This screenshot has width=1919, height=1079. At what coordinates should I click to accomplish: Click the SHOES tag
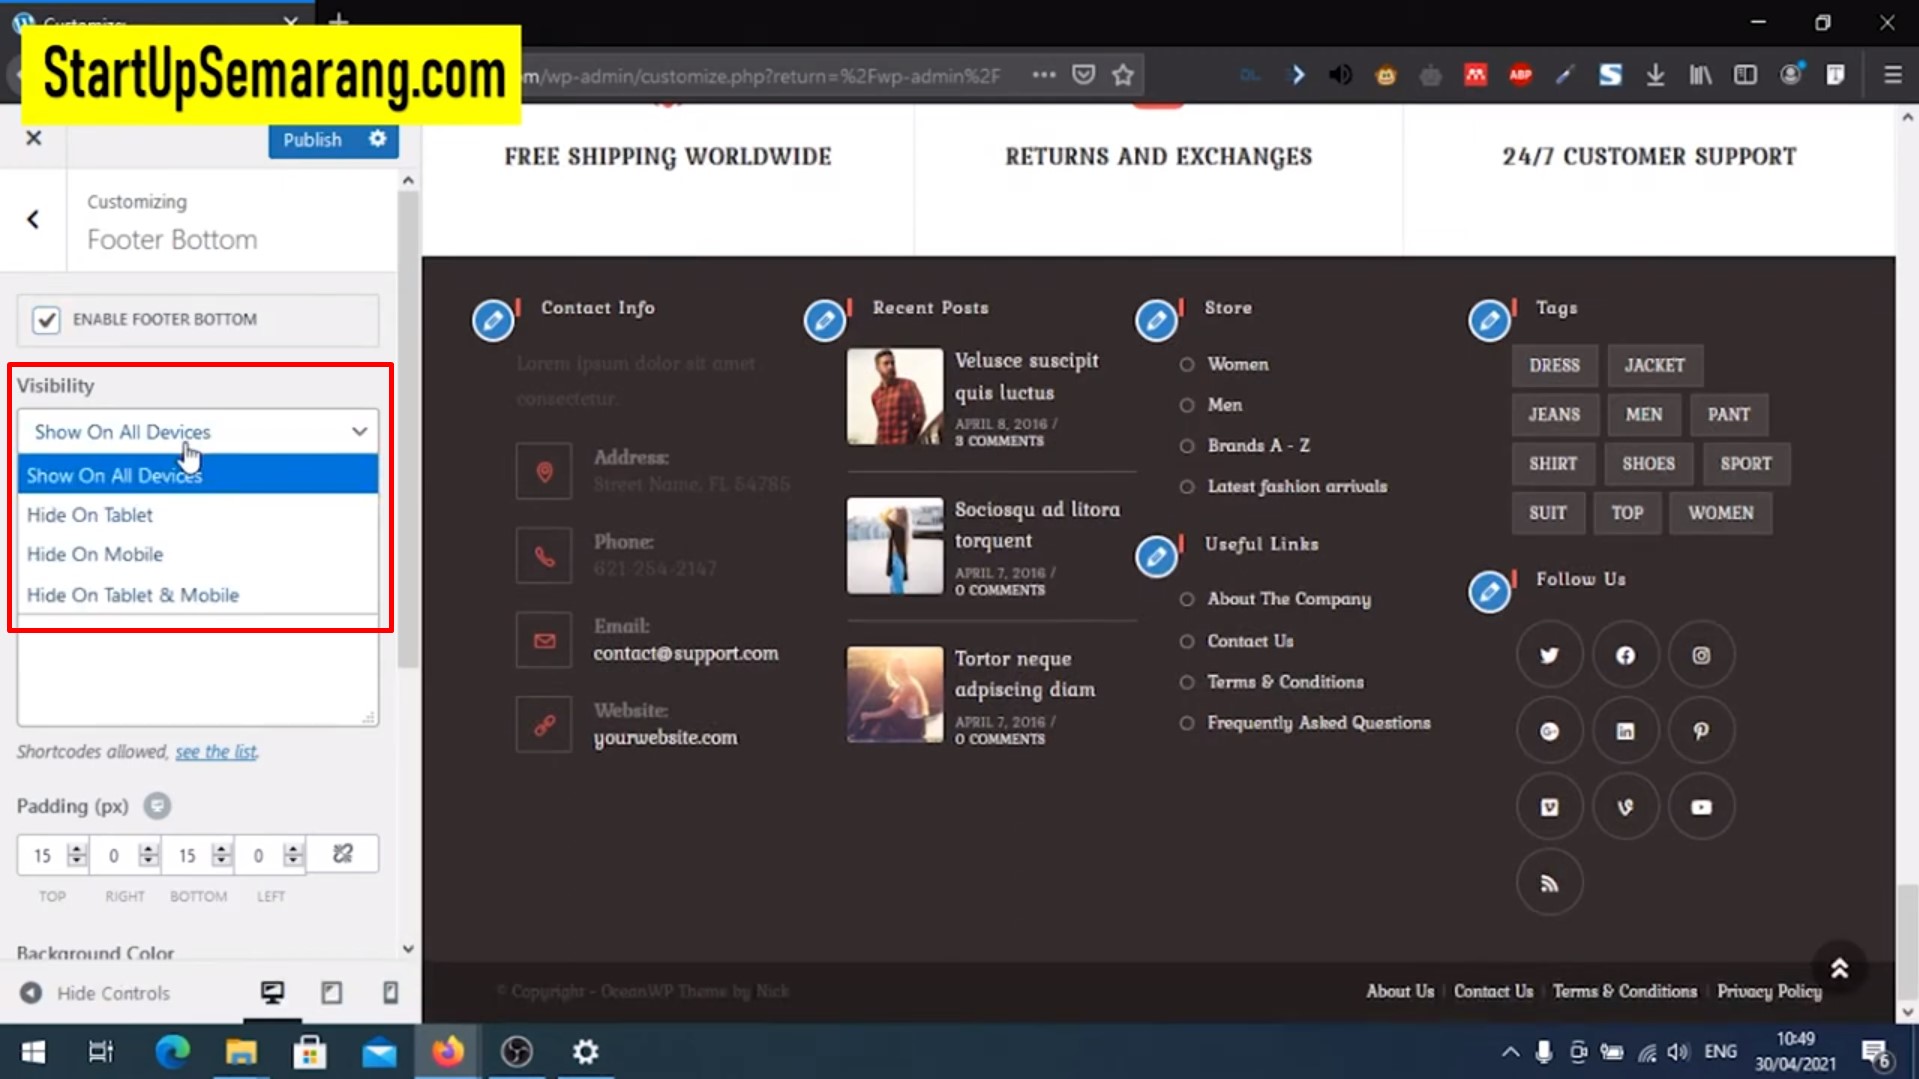coord(1648,463)
